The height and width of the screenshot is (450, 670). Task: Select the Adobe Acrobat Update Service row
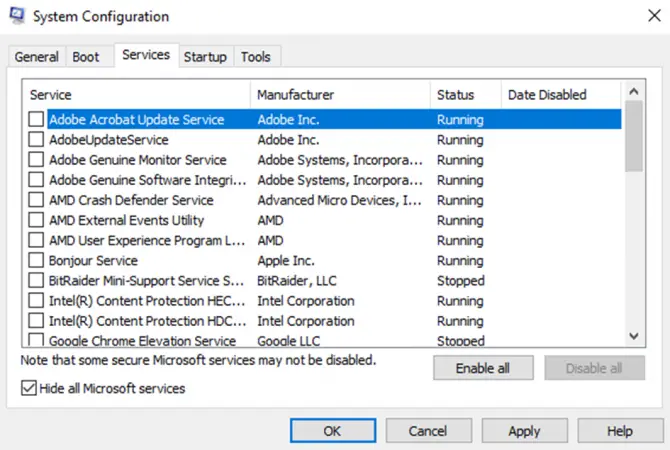(334, 119)
